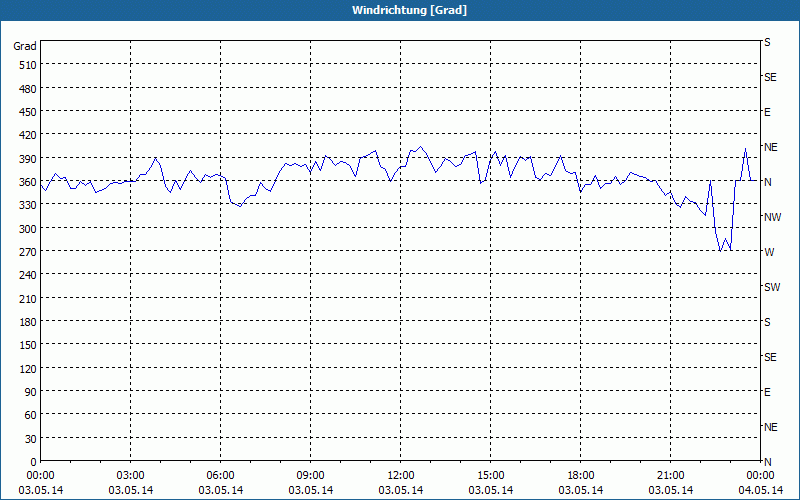Click the 180 degree axis label
800x500 pixels.
pyautogui.click(x=28, y=322)
